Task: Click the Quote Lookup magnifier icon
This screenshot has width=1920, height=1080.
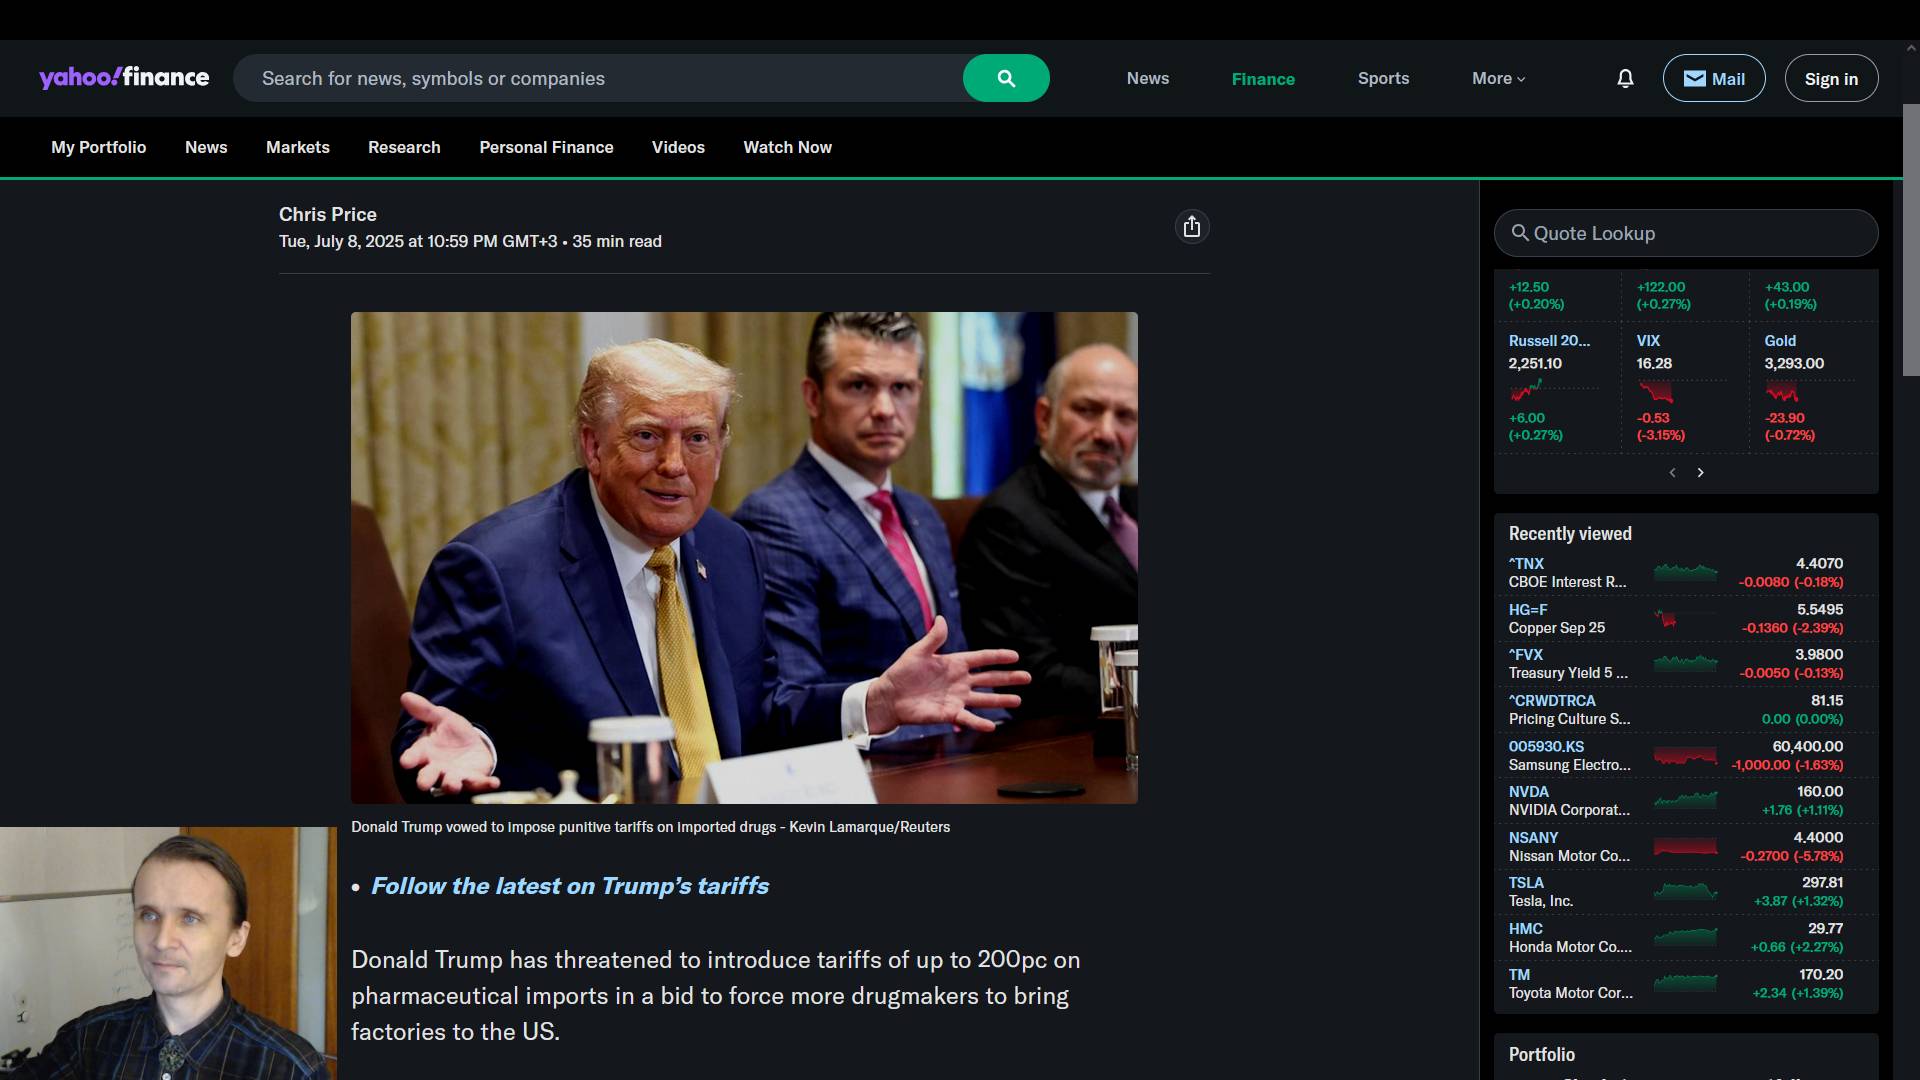Action: pyautogui.click(x=1519, y=233)
